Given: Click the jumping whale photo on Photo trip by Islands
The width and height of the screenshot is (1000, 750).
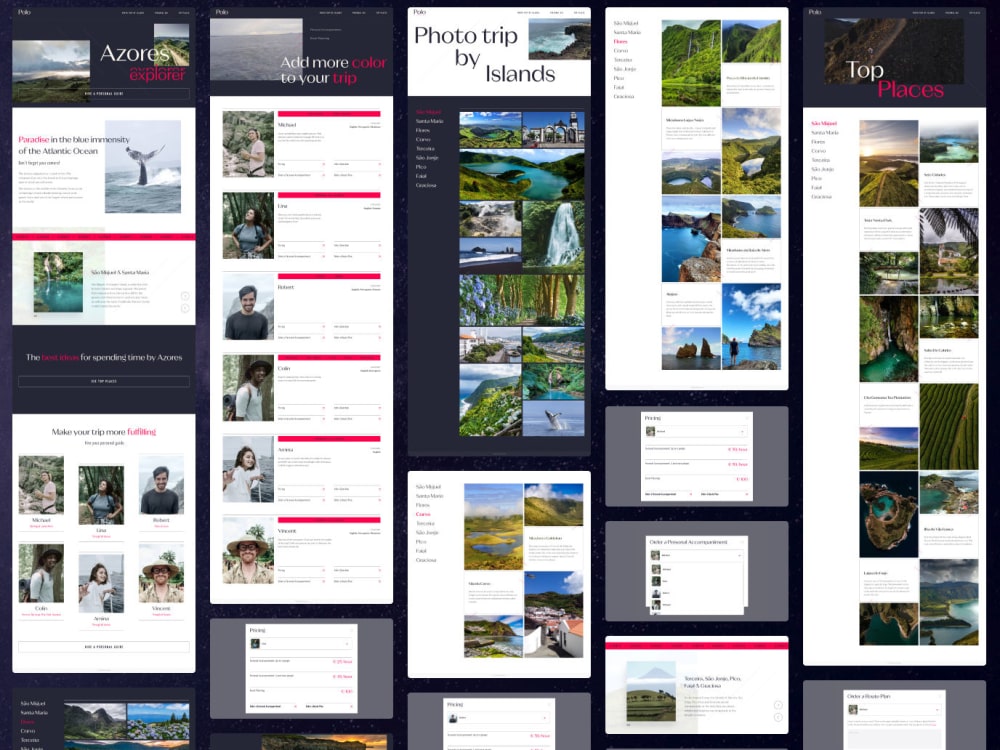Looking at the screenshot, I should [553, 418].
